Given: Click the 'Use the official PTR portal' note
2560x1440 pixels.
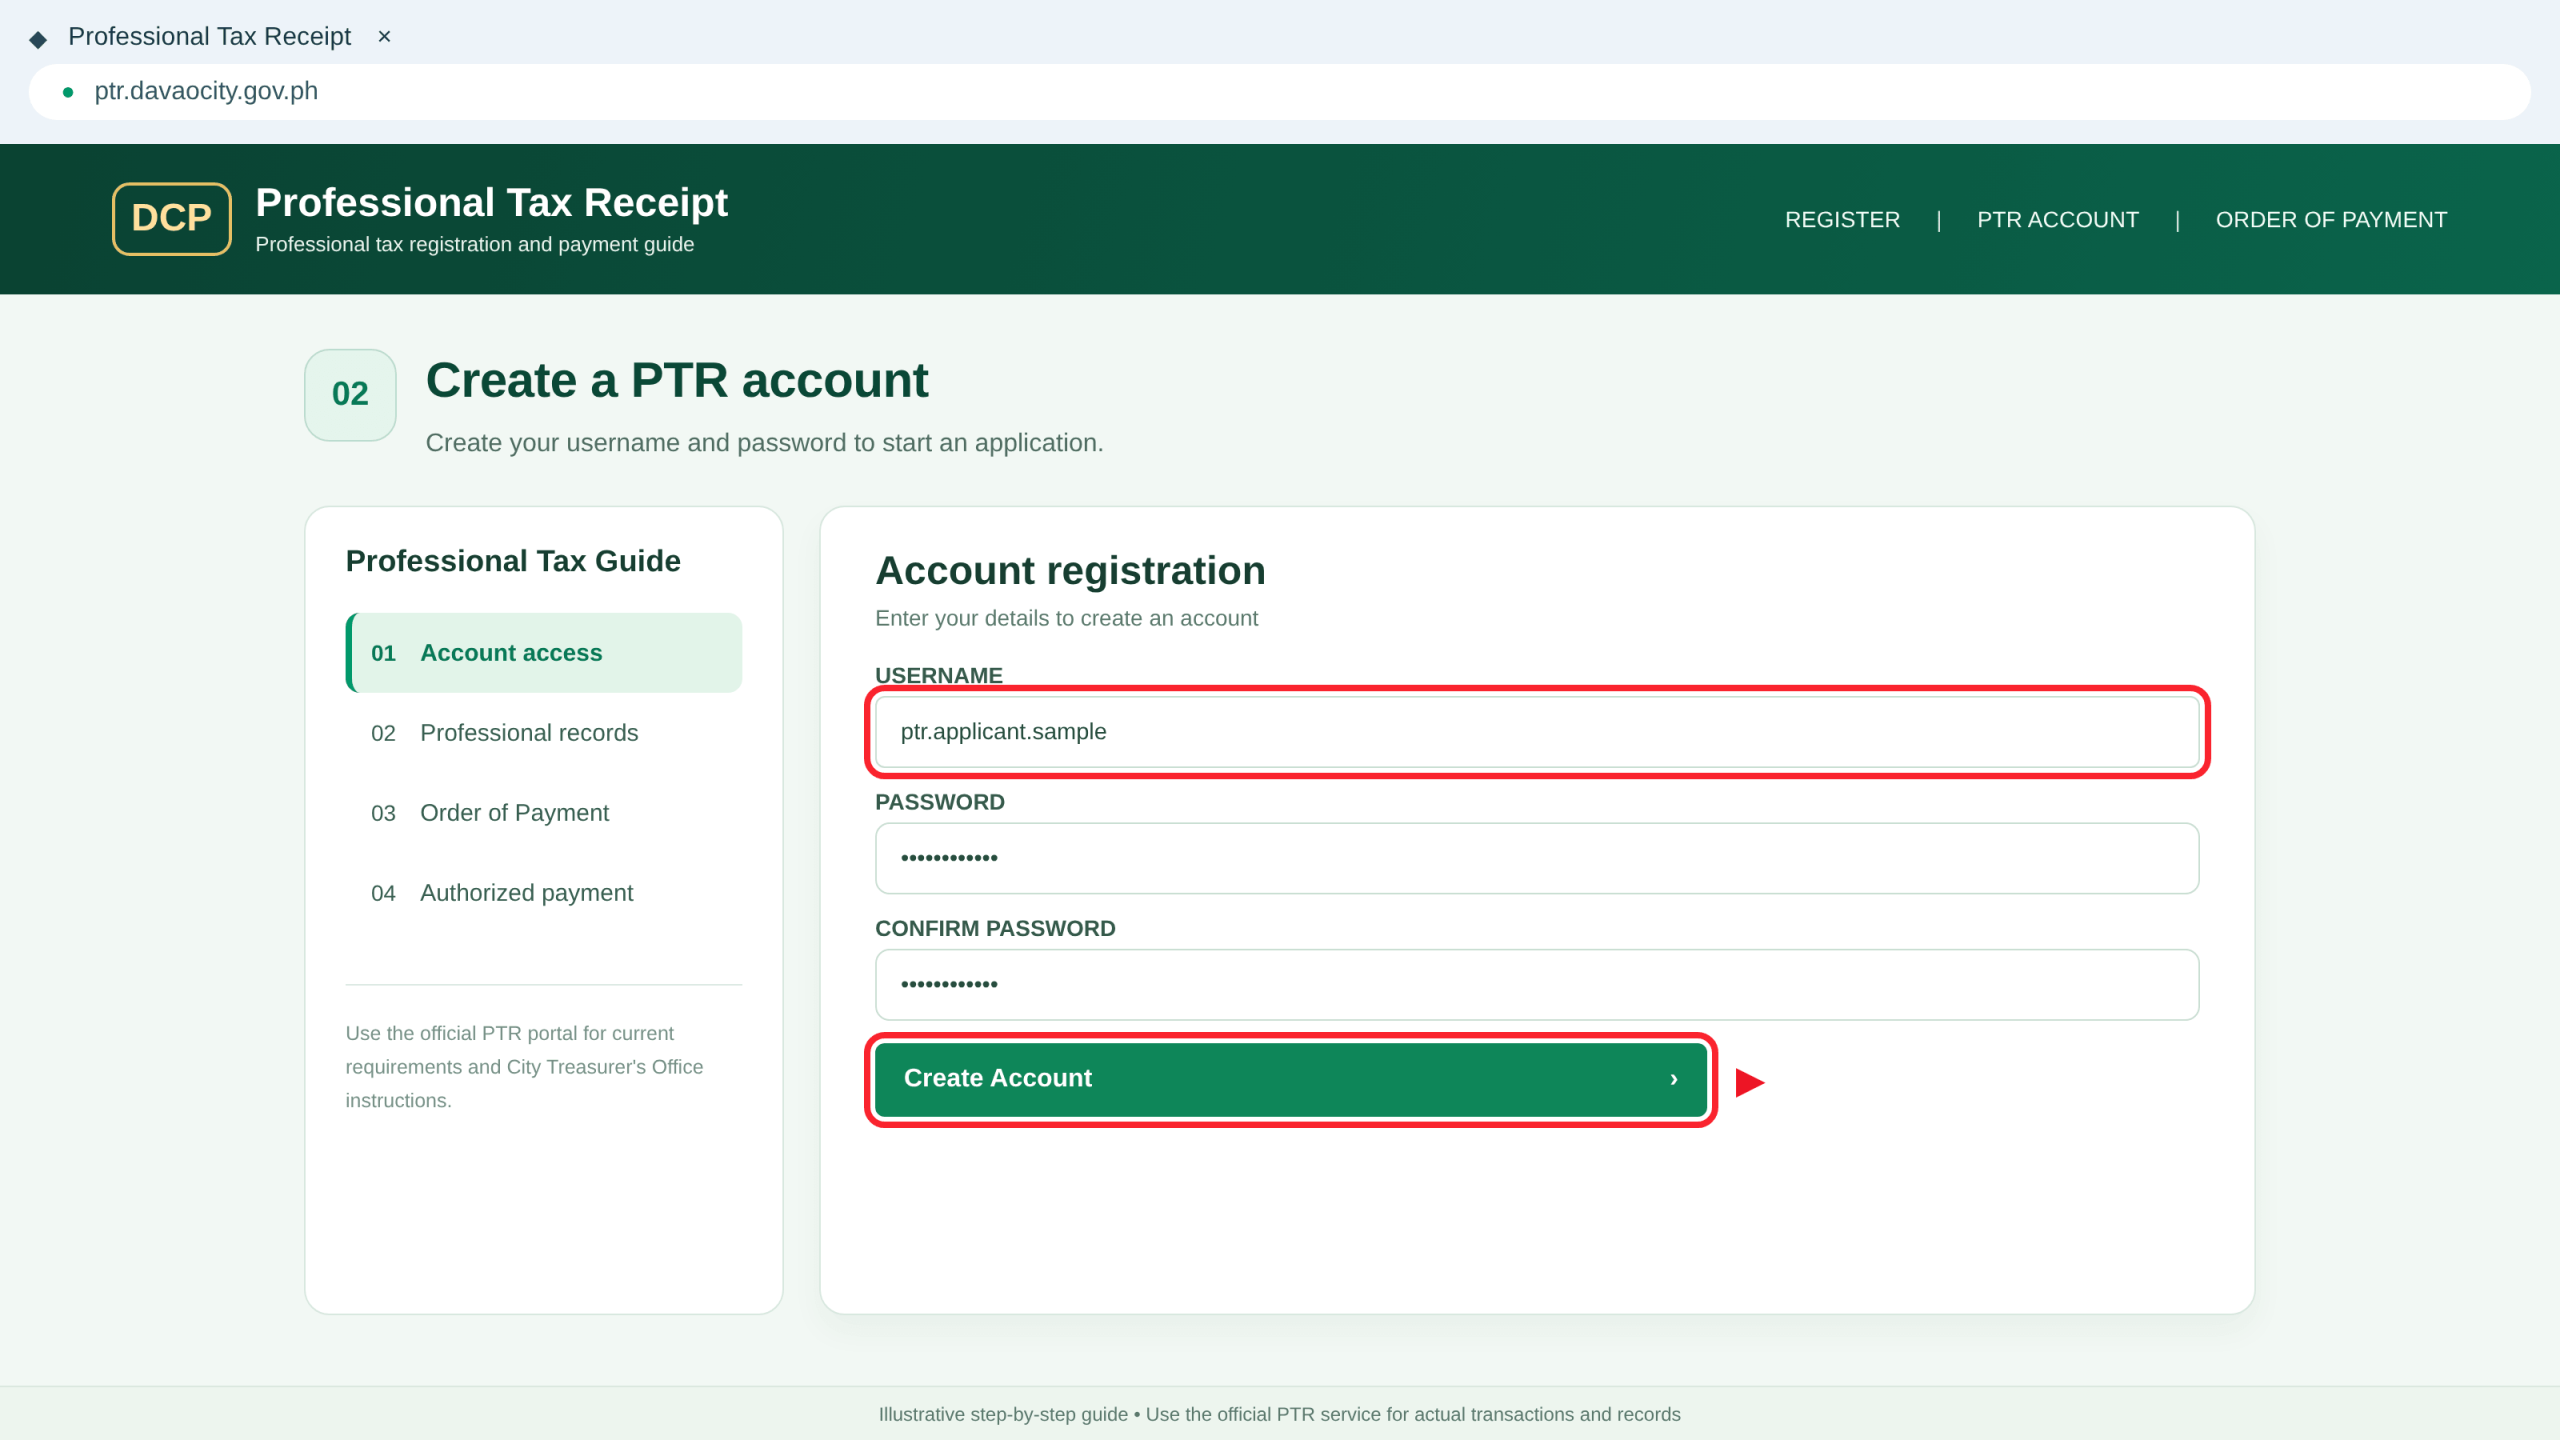Looking at the screenshot, I should pos(524,1066).
